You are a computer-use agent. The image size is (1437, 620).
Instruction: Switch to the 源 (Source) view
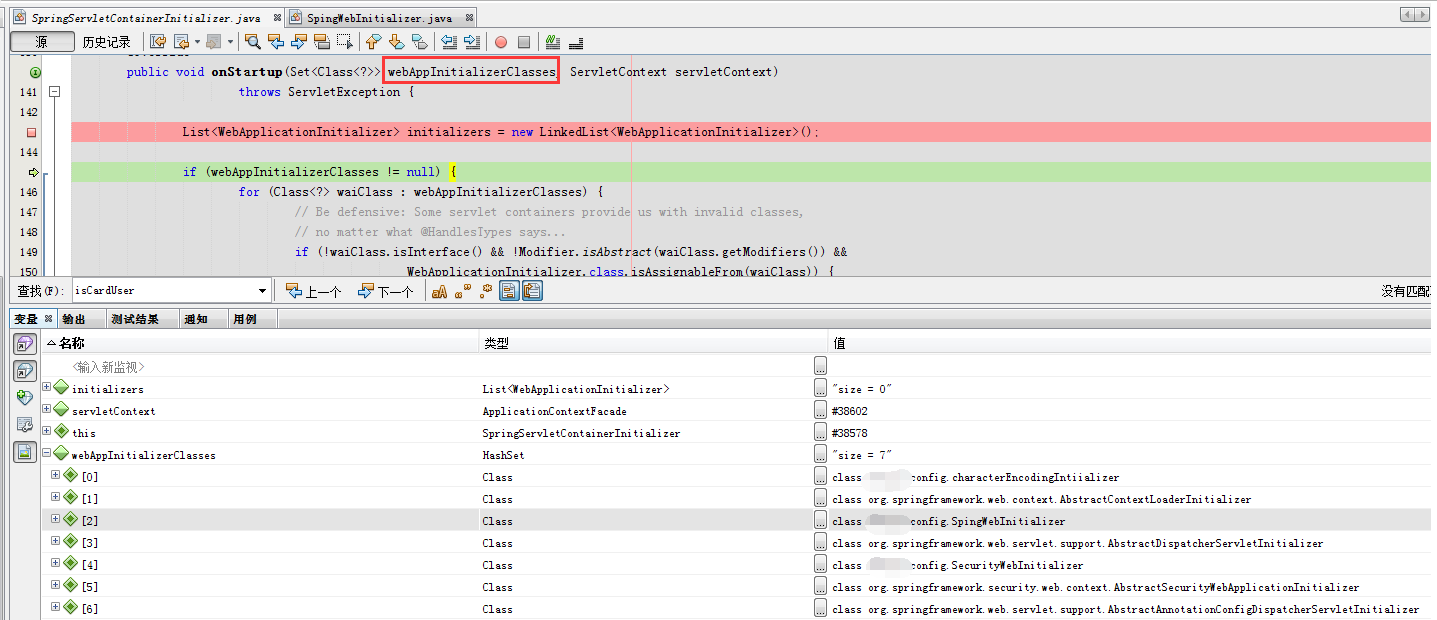click(x=42, y=42)
